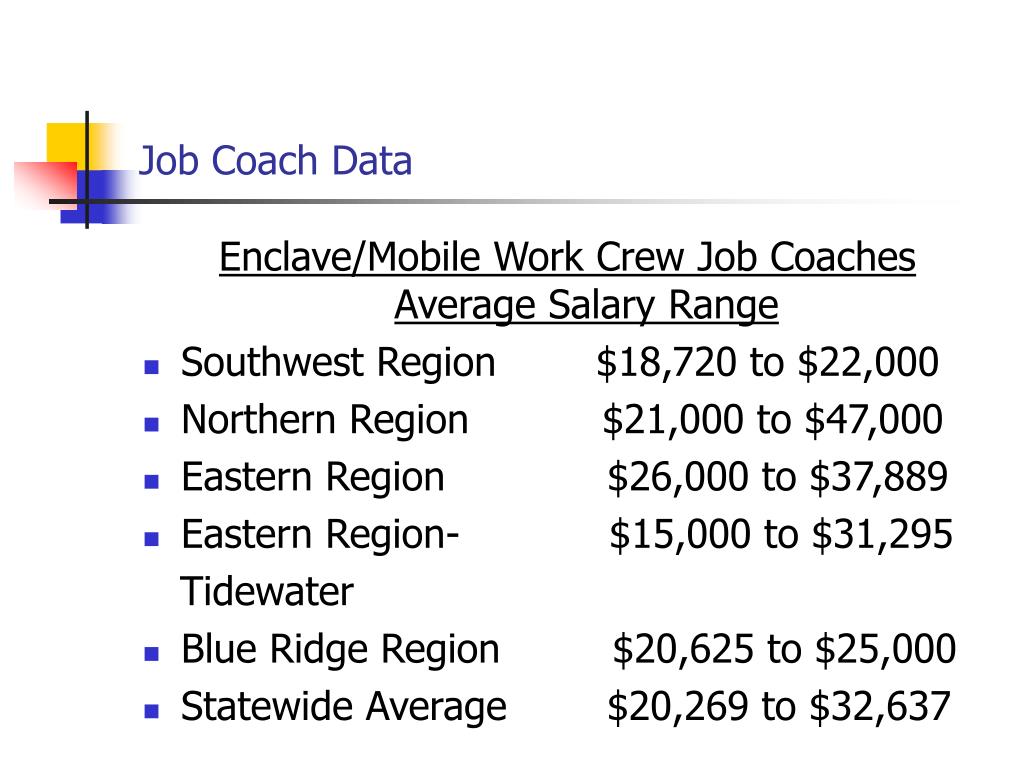The width and height of the screenshot is (1024, 768).
Task: Click the red square in the logo
Action: click(x=44, y=184)
